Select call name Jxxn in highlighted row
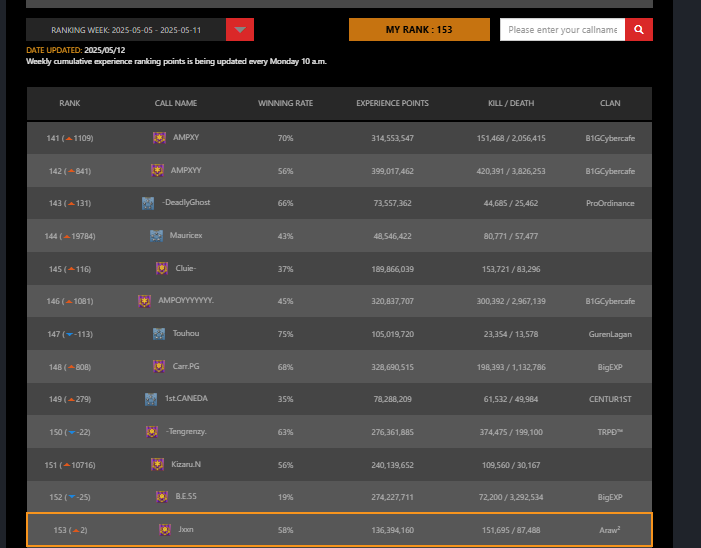701x548 pixels. tap(186, 529)
